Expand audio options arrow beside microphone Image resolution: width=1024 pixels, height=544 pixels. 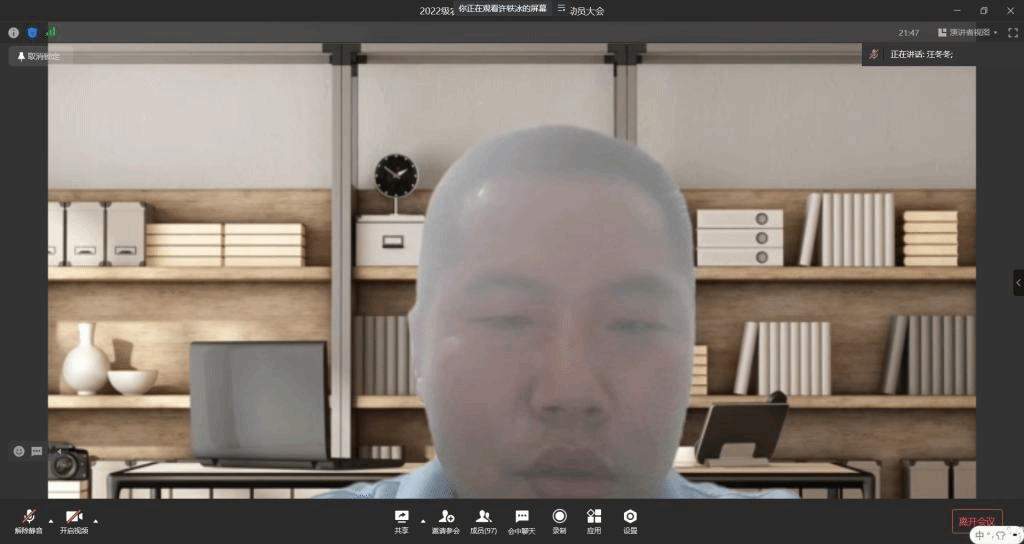pos(50,520)
